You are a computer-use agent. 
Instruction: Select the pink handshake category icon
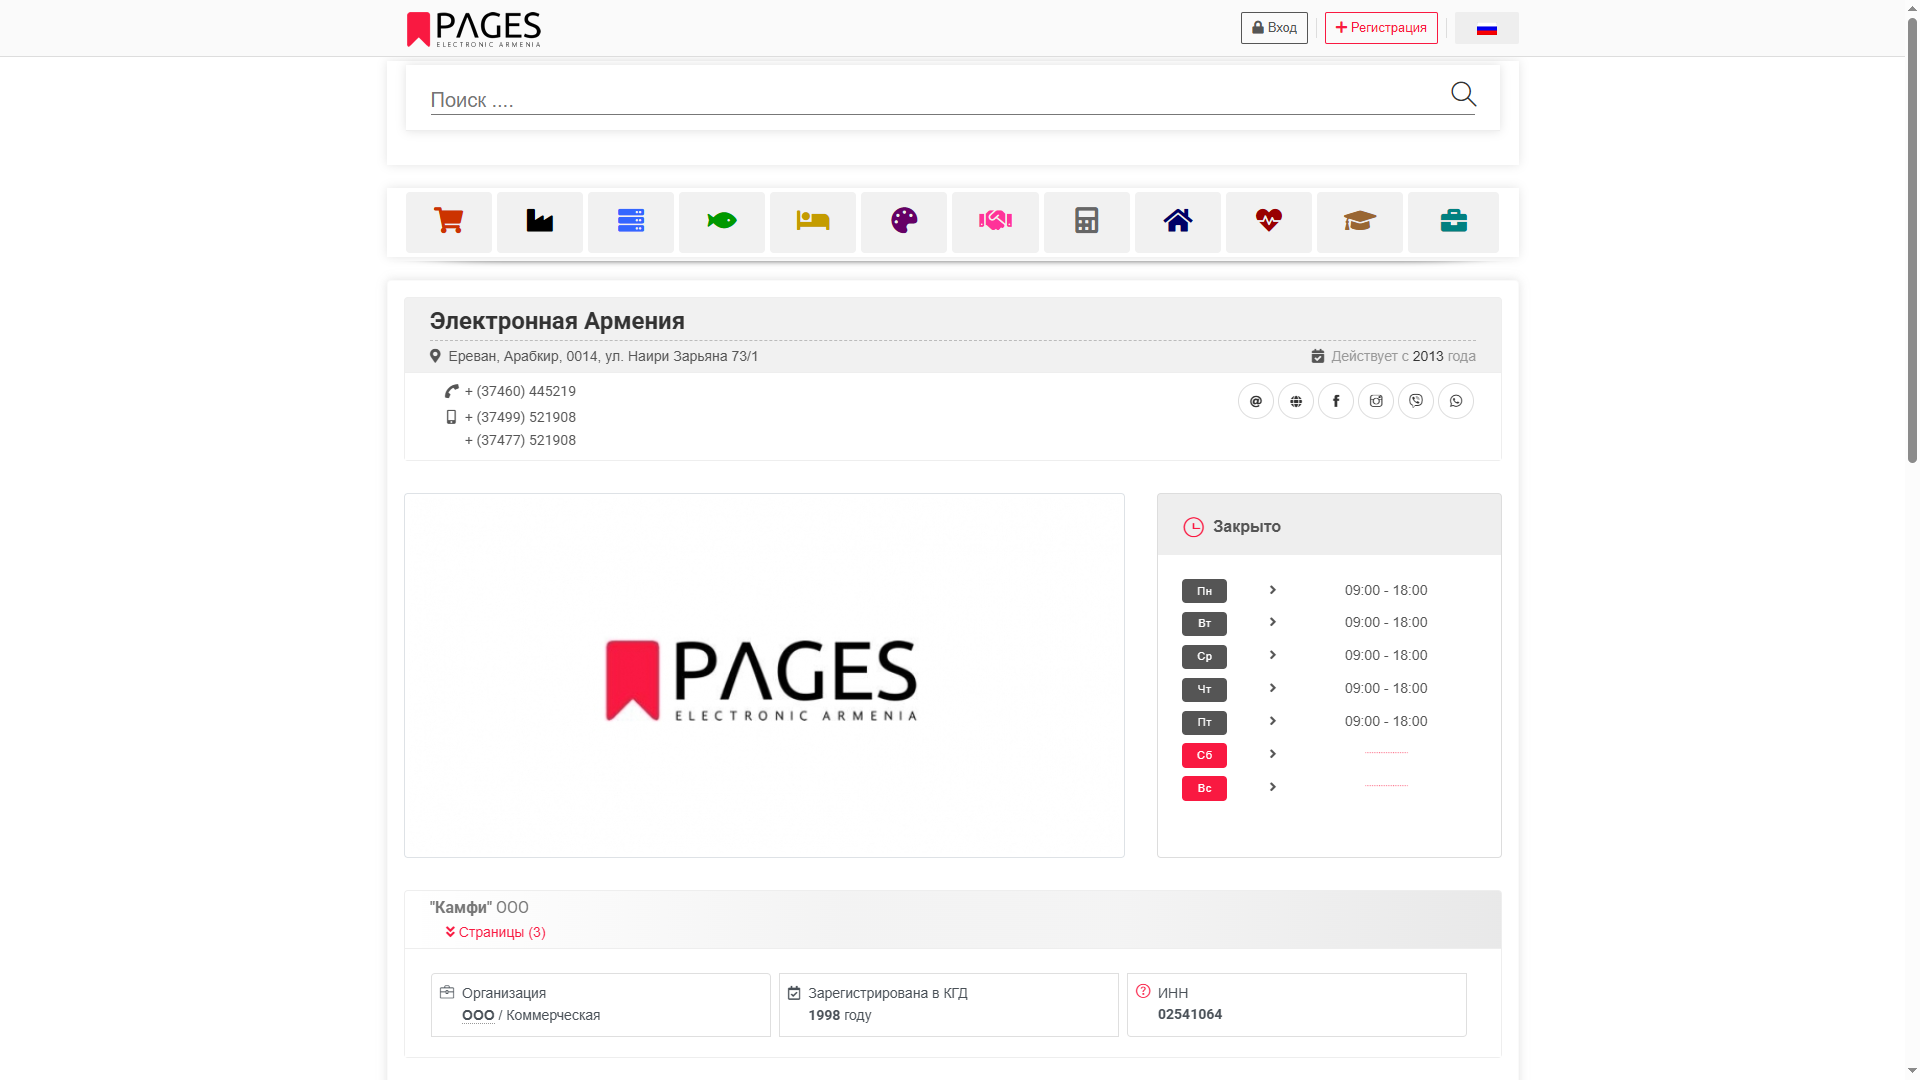tap(995, 222)
